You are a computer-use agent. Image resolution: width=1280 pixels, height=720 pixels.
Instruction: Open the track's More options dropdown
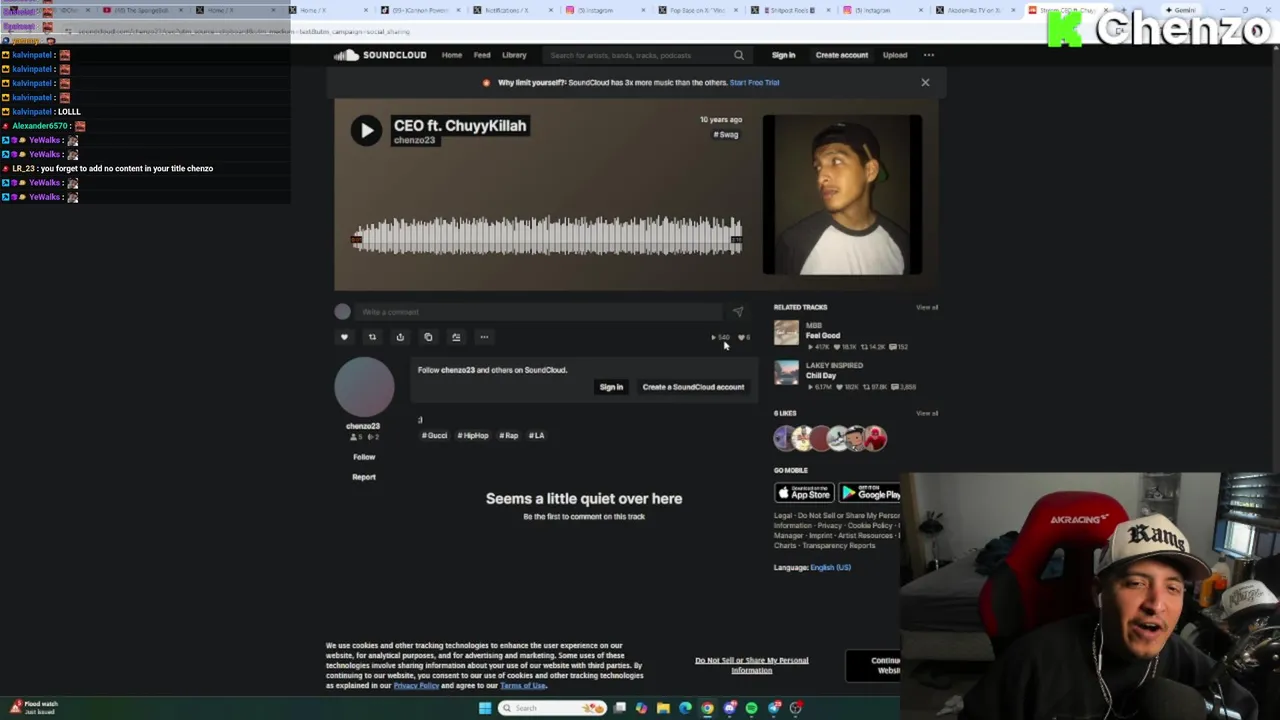[x=484, y=337]
